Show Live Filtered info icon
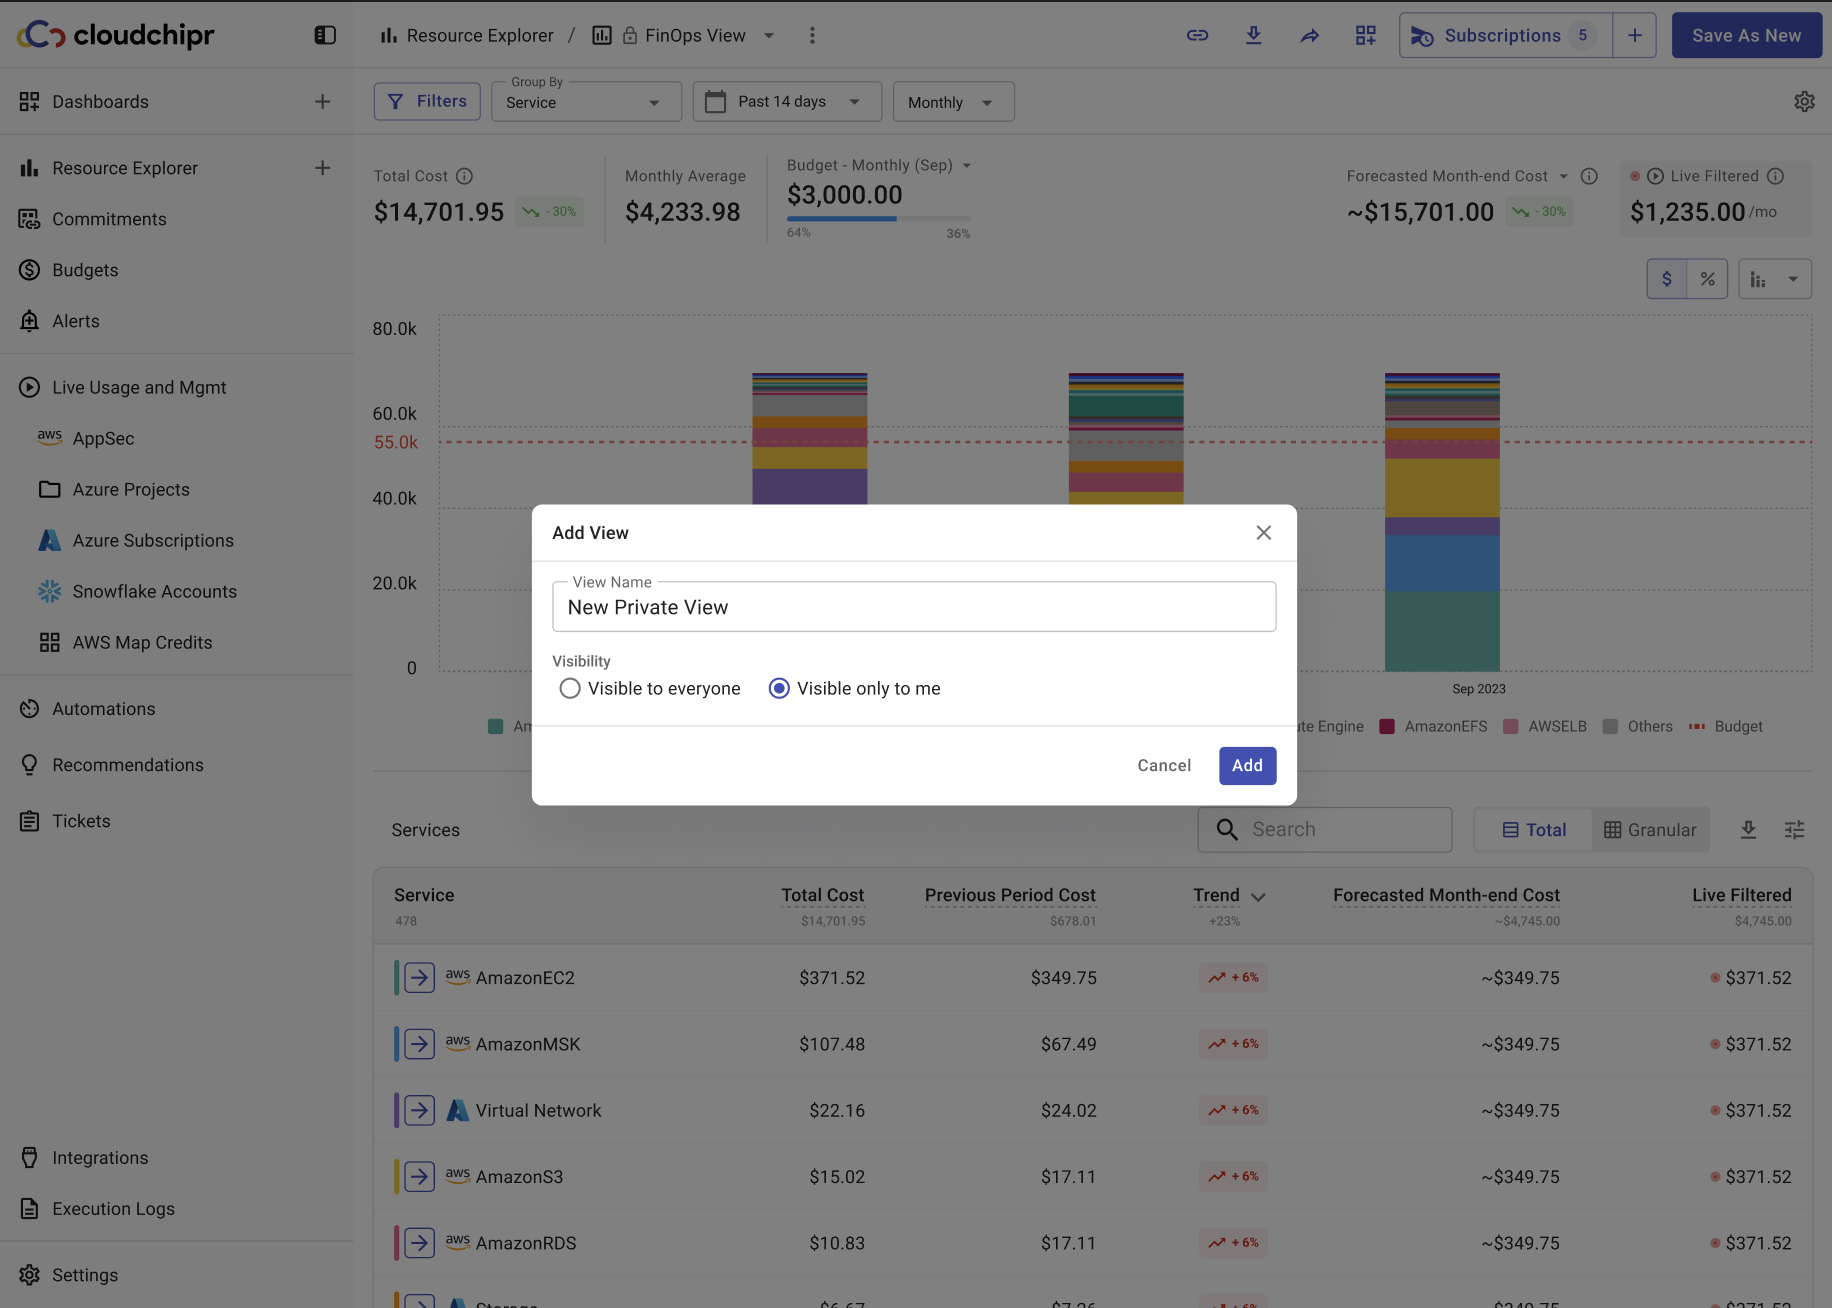Image resolution: width=1832 pixels, height=1308 pixels. (x=1775, y=176)
